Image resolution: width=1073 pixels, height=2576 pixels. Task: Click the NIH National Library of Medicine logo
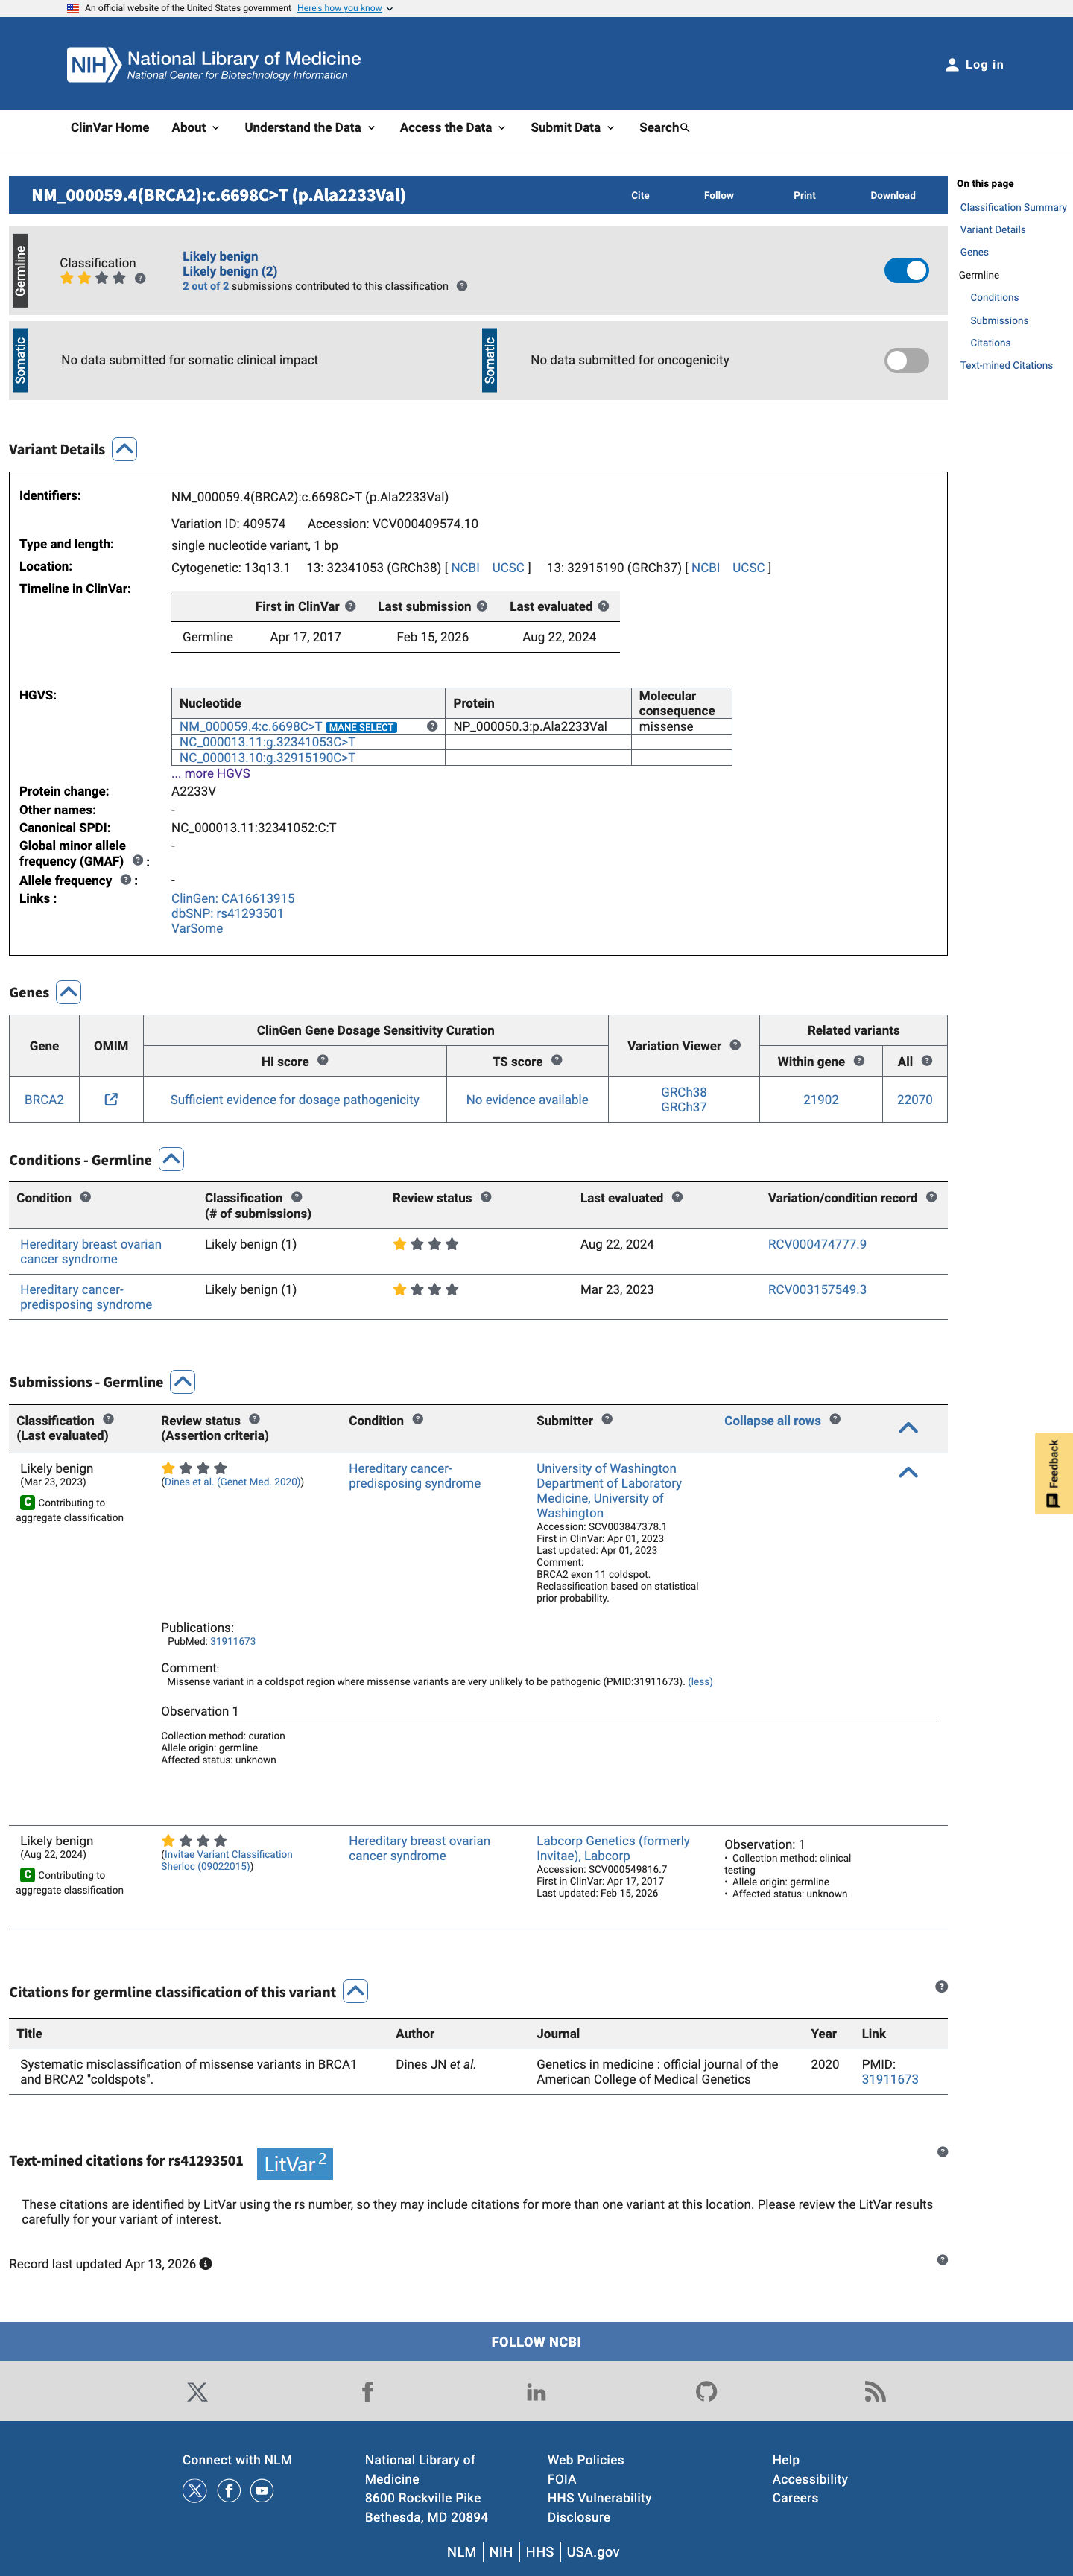[214, 65]
